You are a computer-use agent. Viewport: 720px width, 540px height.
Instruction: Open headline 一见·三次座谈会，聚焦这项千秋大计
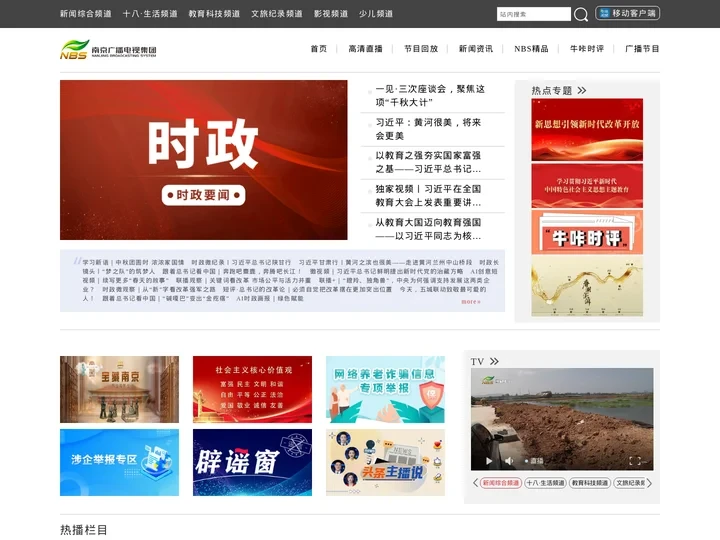[430, 96]
